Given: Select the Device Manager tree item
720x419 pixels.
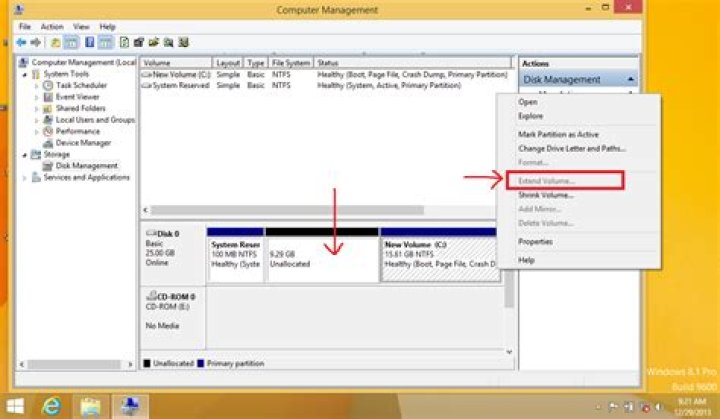Looking at the screenshot, I should [x=83, y=143].
